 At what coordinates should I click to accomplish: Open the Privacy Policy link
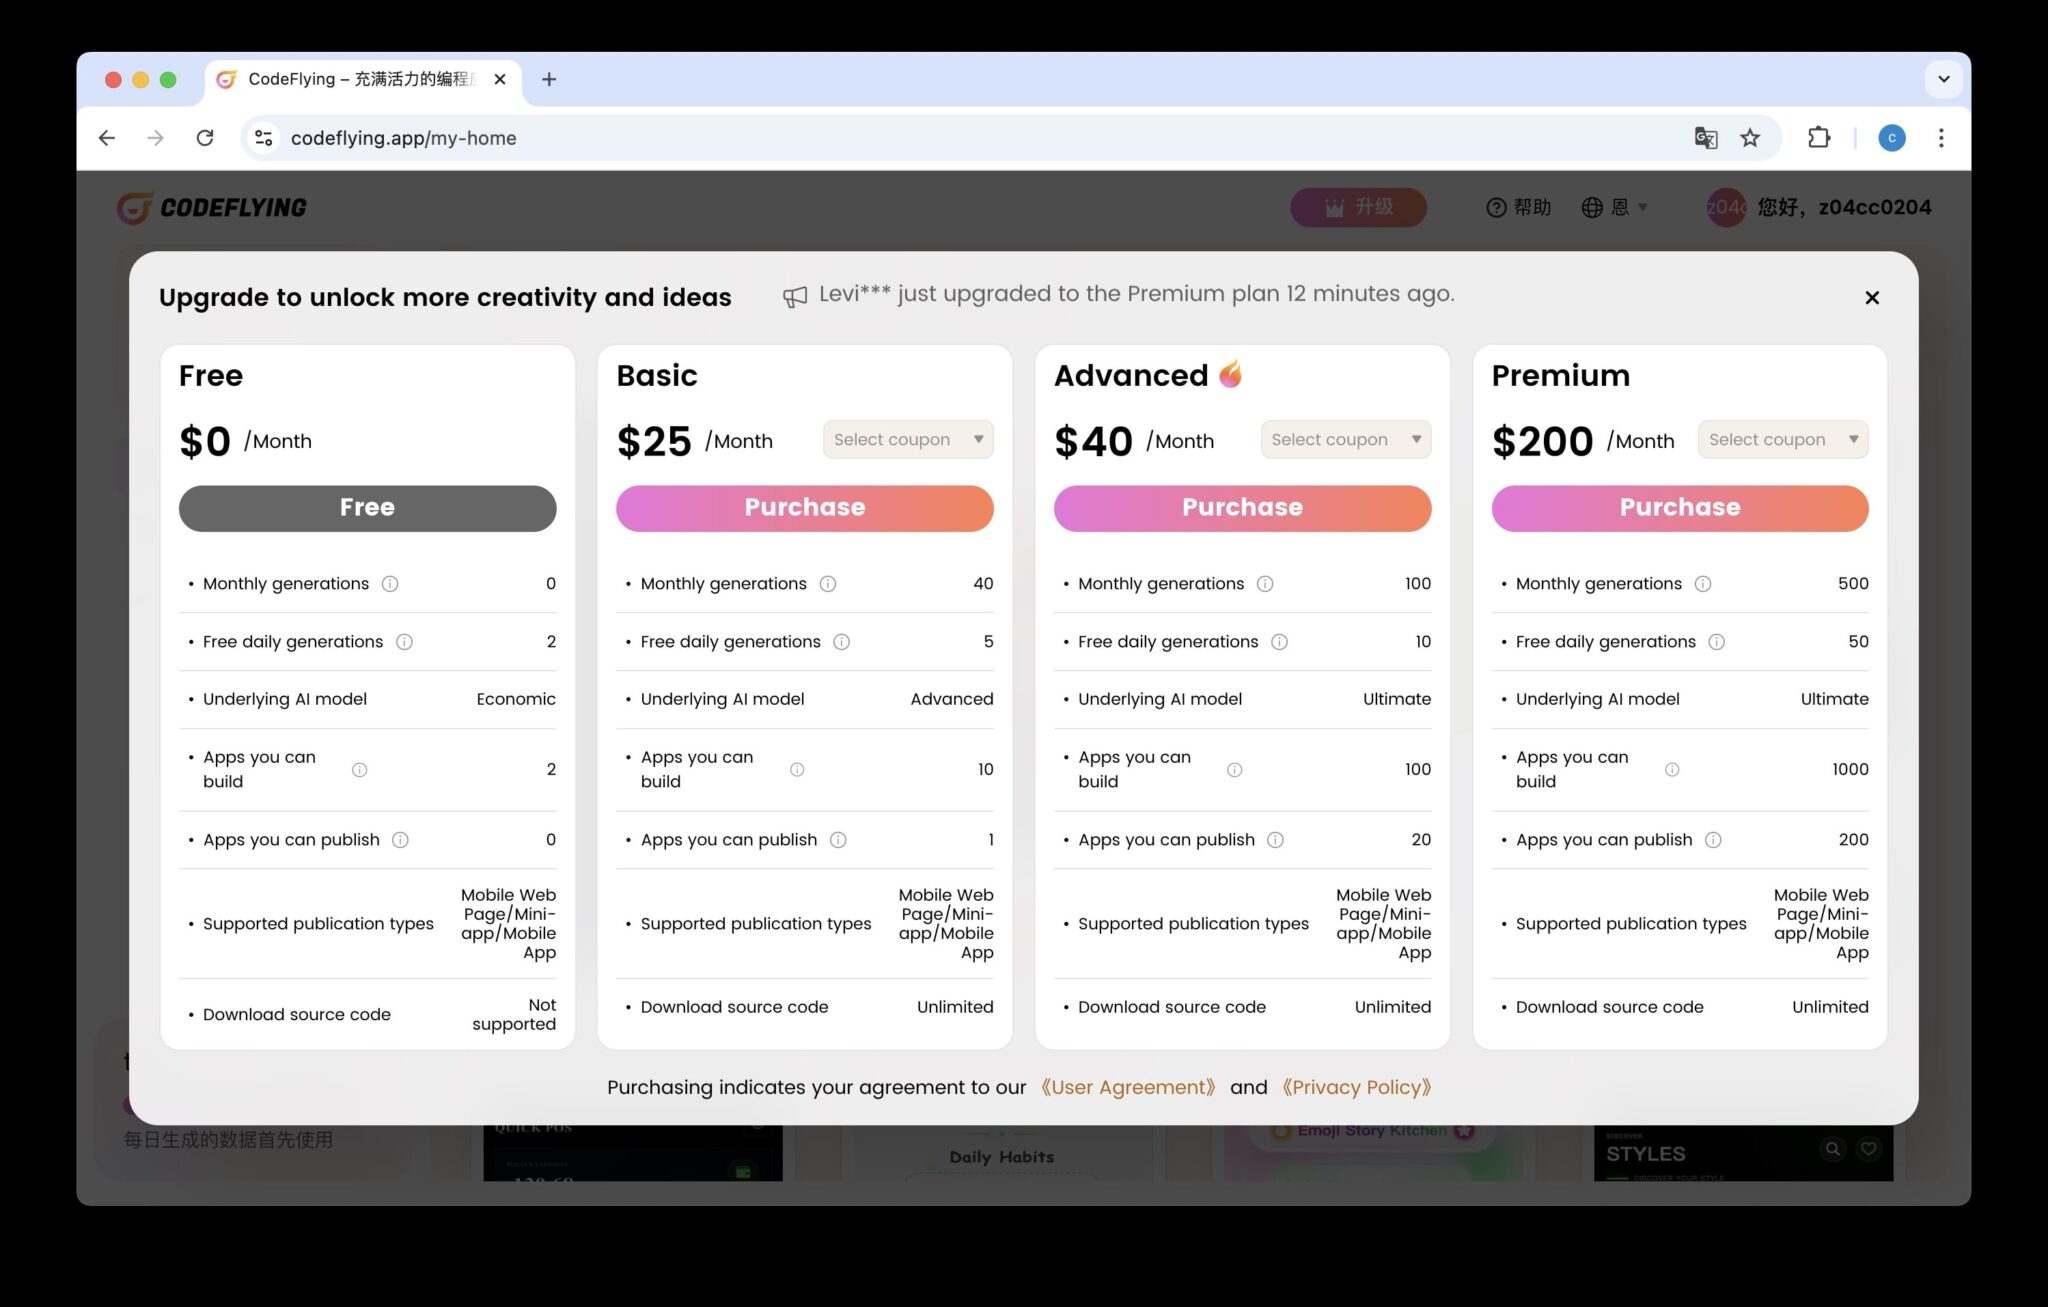pyautogui.click(x=1357, y=1087)
